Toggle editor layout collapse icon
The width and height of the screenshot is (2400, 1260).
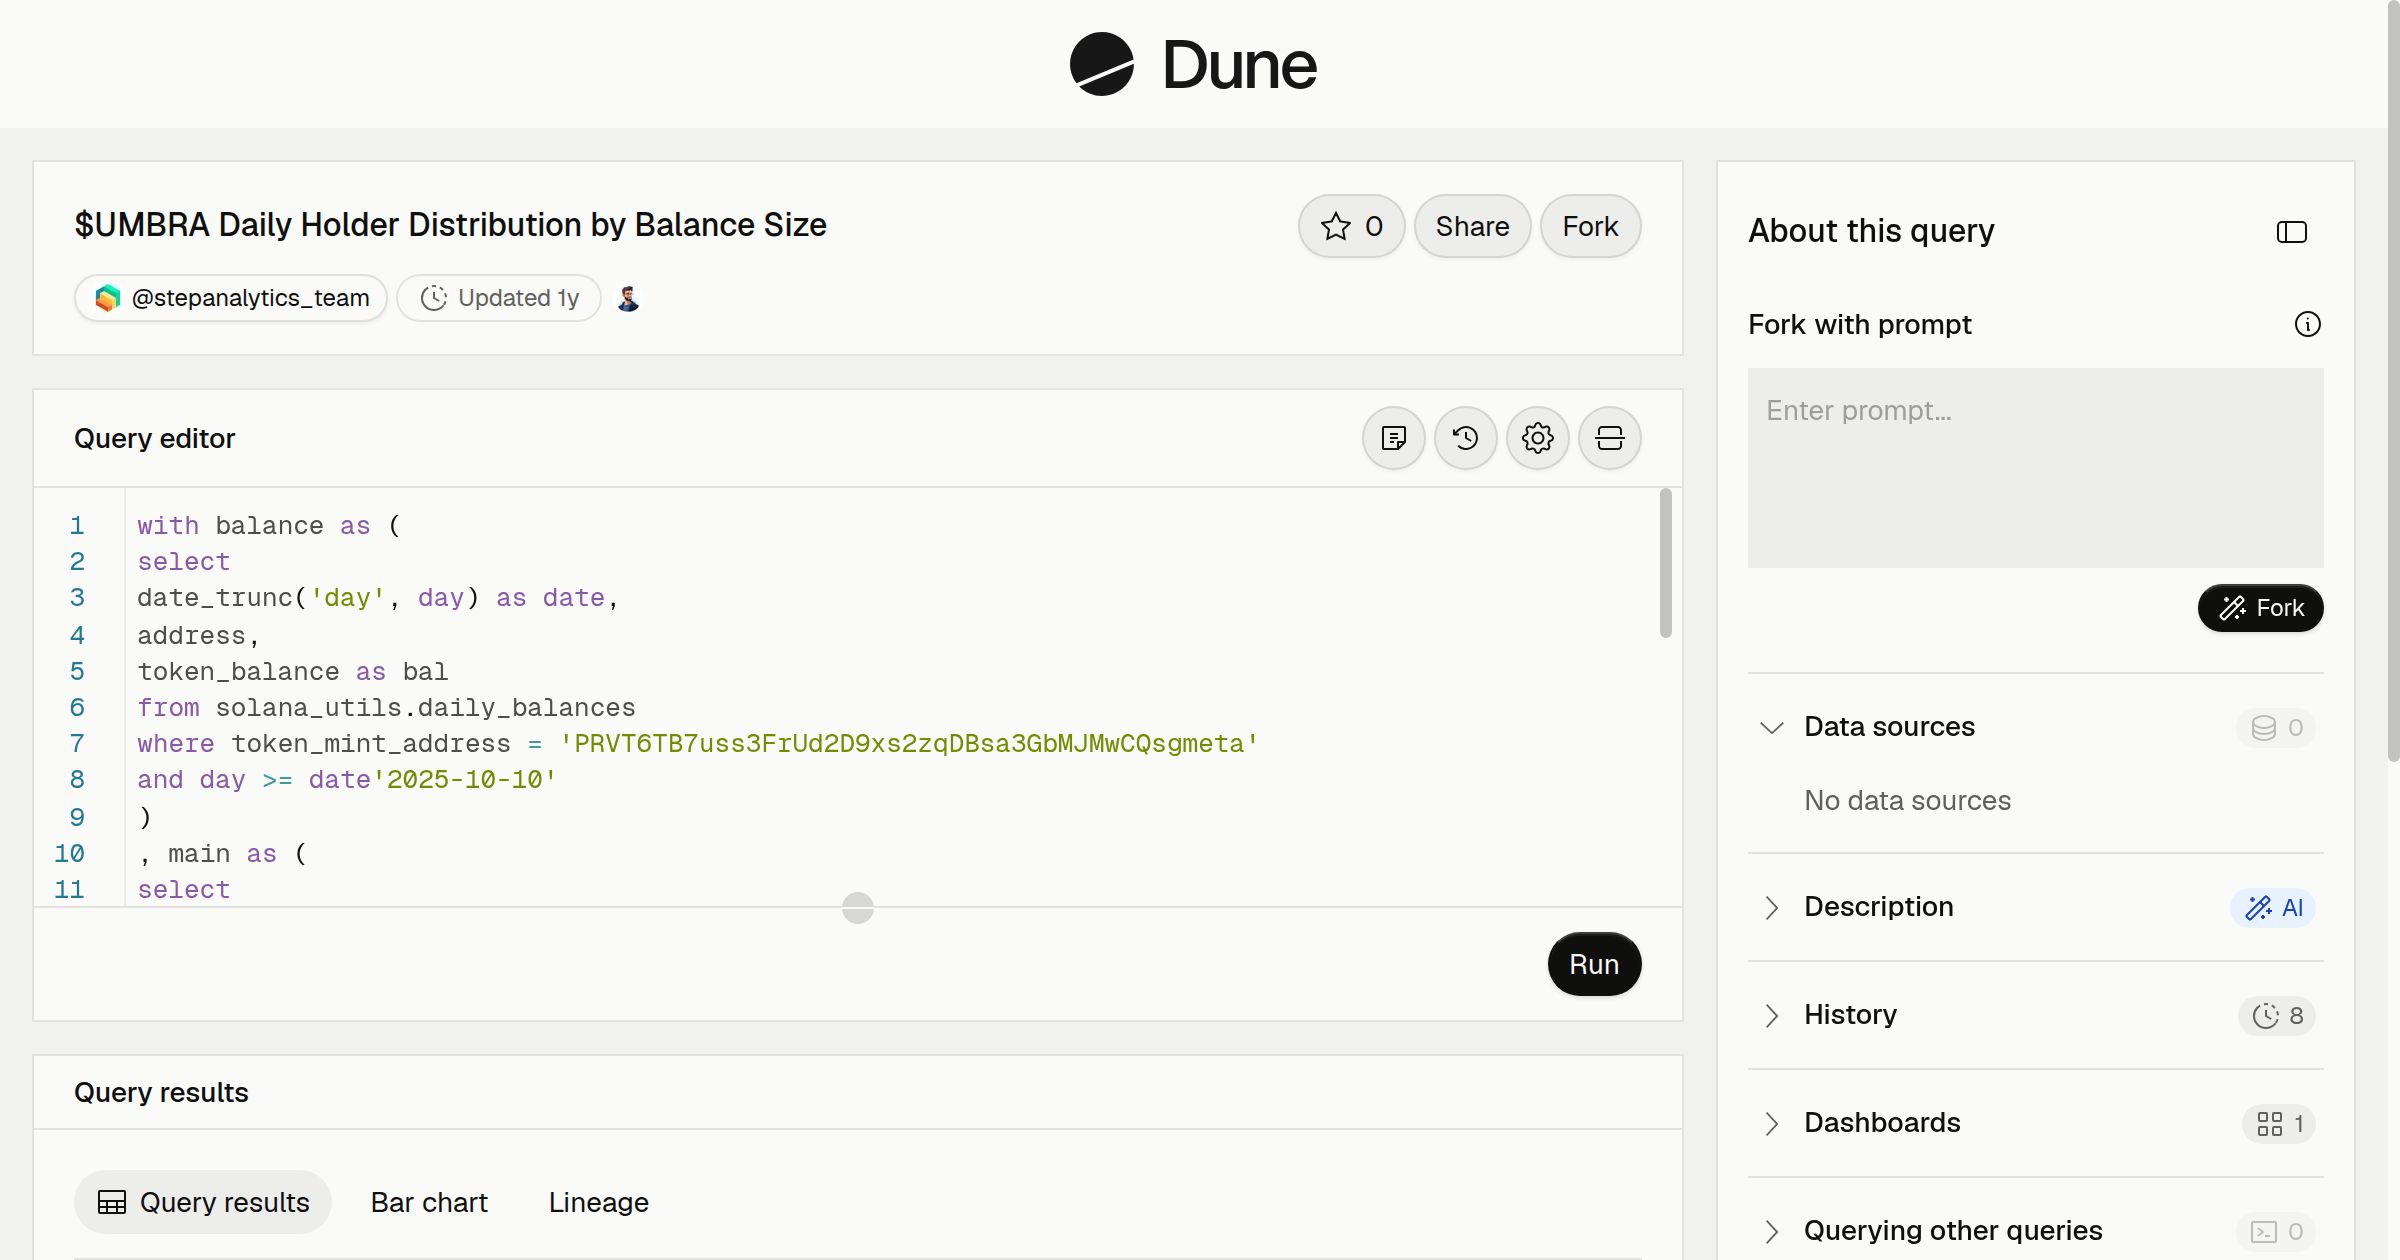click(x=1609, y=438)
